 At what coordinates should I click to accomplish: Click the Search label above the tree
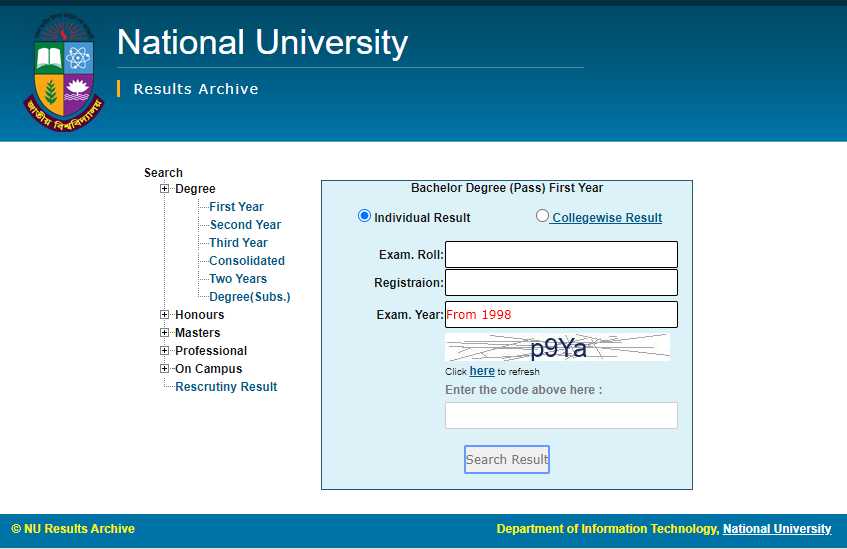[x=163, y=173]
